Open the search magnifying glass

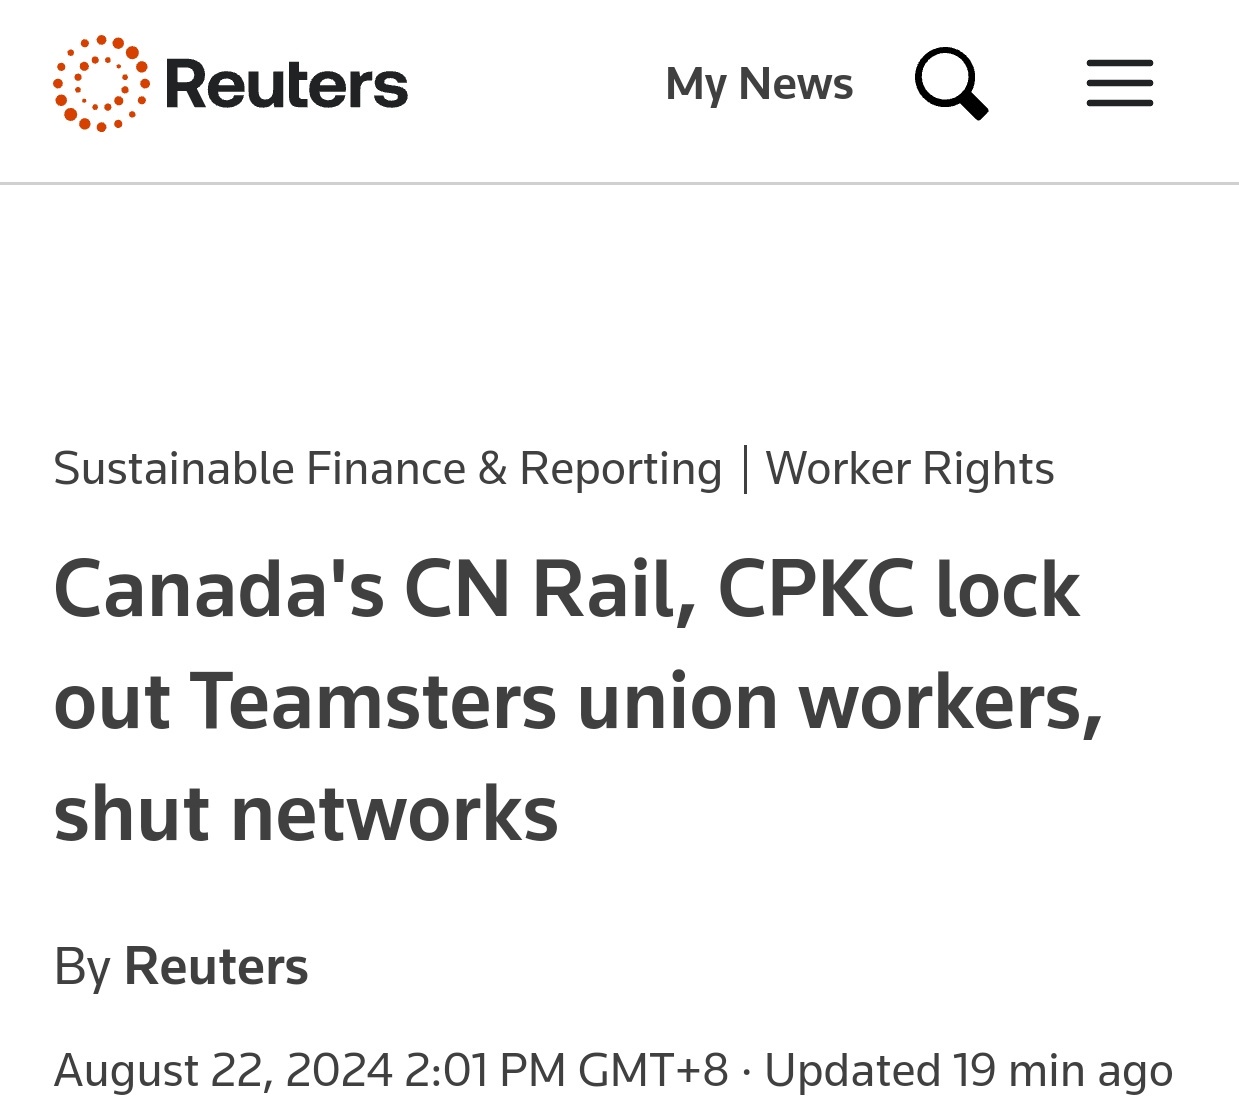[x=950, y=83]
